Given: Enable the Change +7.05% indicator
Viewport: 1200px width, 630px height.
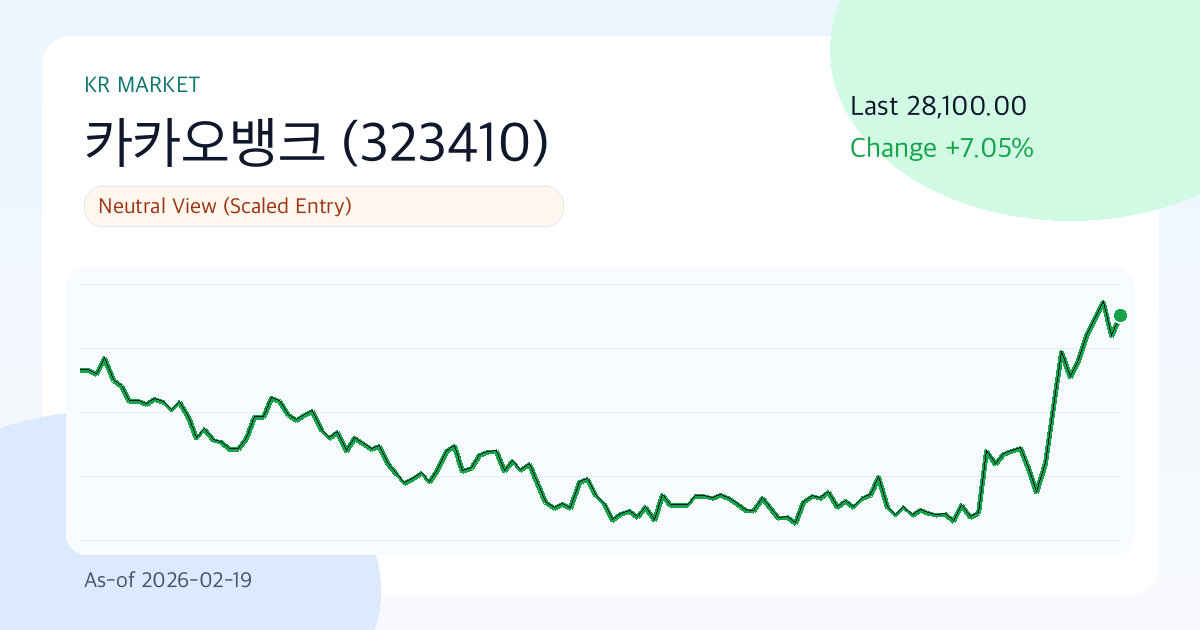Looking at the screenshot, I should [x=941, y=147].
